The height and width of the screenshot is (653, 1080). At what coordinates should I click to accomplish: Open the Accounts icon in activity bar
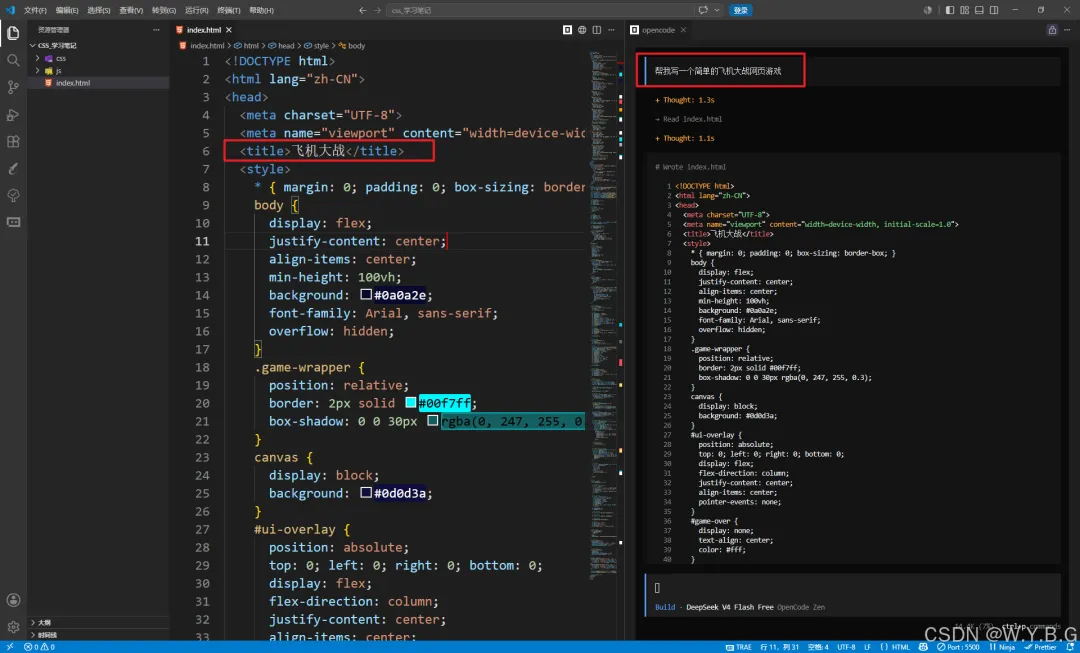coord(13,600)
